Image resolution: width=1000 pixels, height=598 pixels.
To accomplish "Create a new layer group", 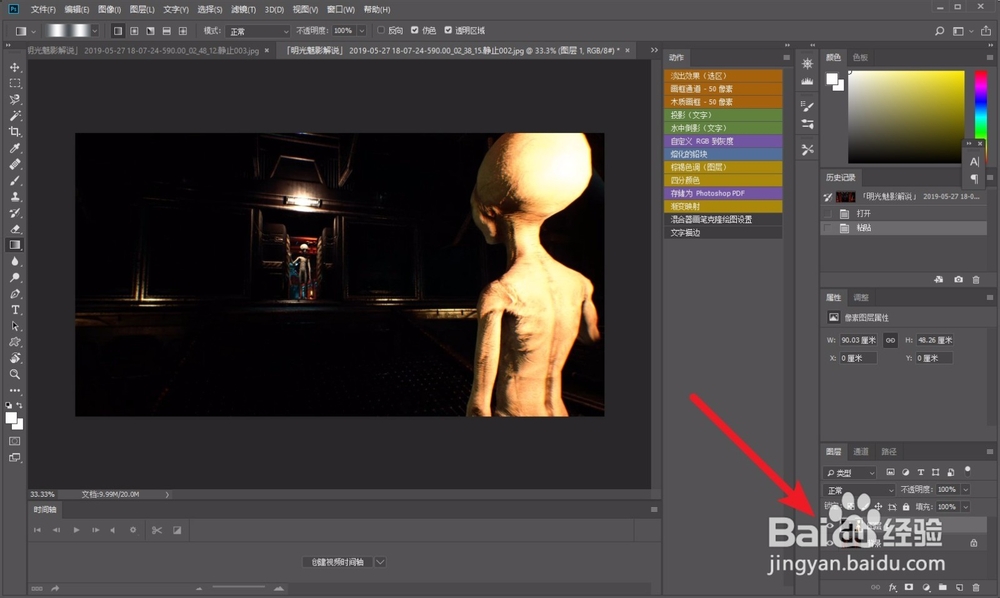I will [x=942, y=587].
